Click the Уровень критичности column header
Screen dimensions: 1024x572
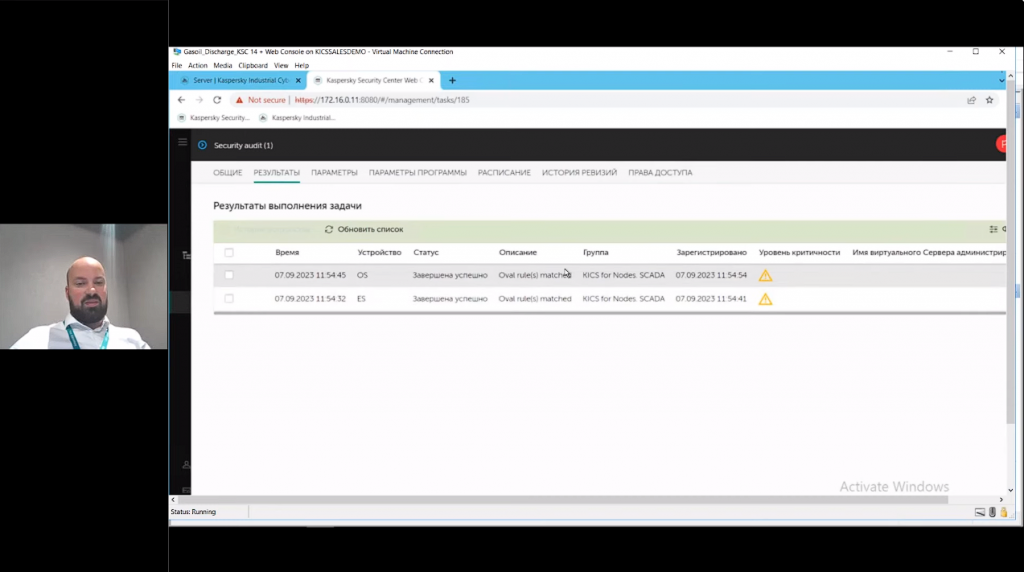point(799,252)
